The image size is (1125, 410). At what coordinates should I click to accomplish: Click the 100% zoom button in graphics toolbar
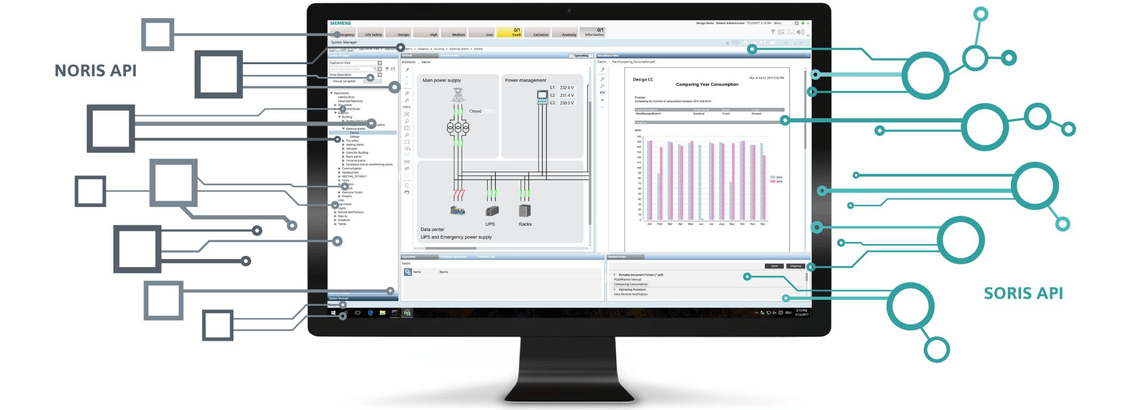coord(407,107)
